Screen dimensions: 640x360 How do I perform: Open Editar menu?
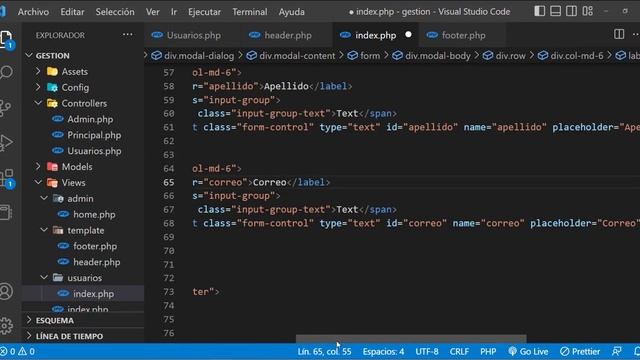[x=72, y=12]
